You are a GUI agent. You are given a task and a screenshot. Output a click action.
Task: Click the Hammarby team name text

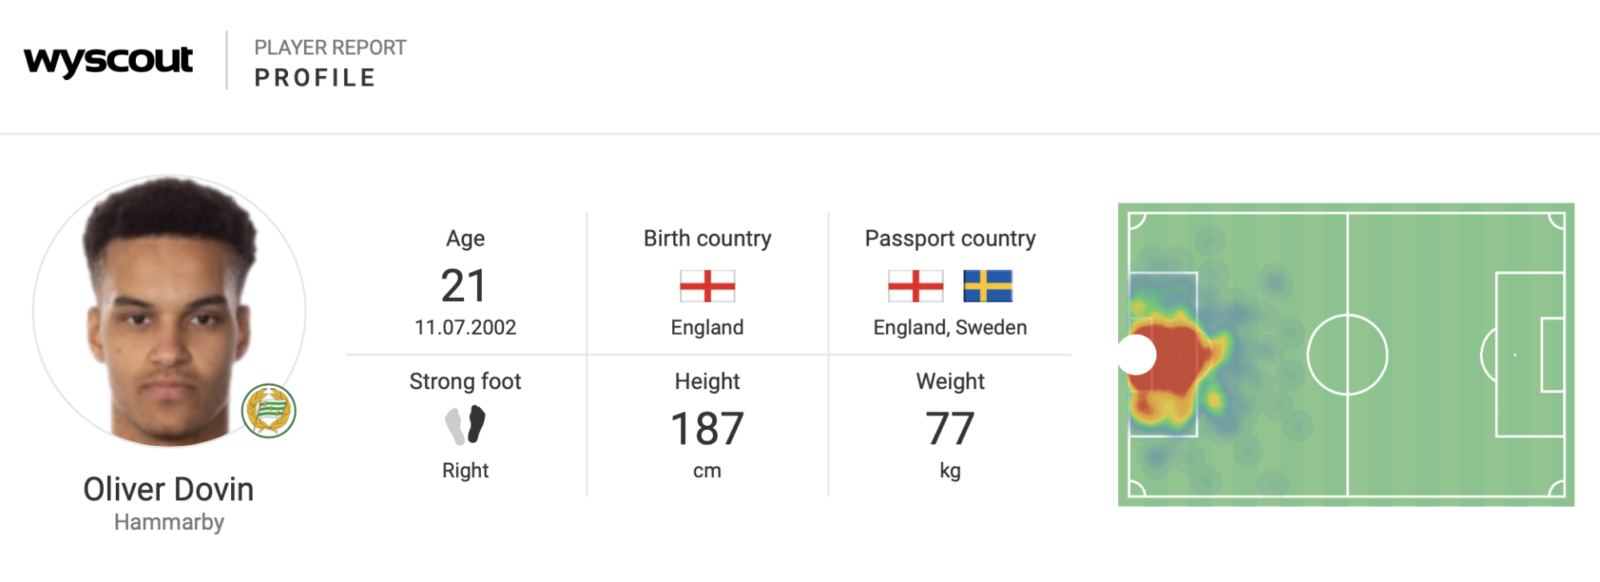(169, 522)
